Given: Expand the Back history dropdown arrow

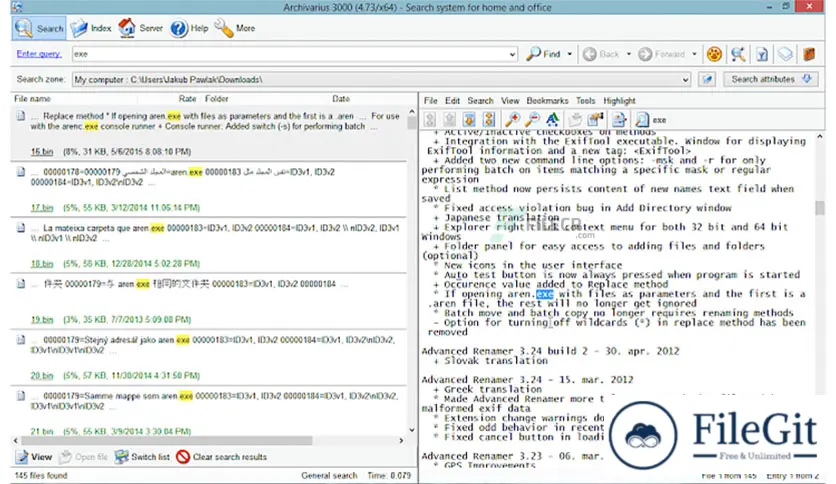Looking at the screenshot, I should pyautogui.click(x=629, y=54).
